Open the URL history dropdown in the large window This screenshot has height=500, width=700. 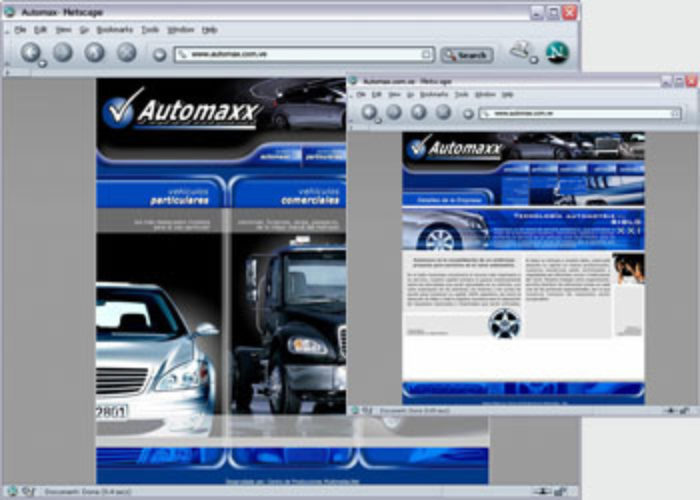point(427,54)
